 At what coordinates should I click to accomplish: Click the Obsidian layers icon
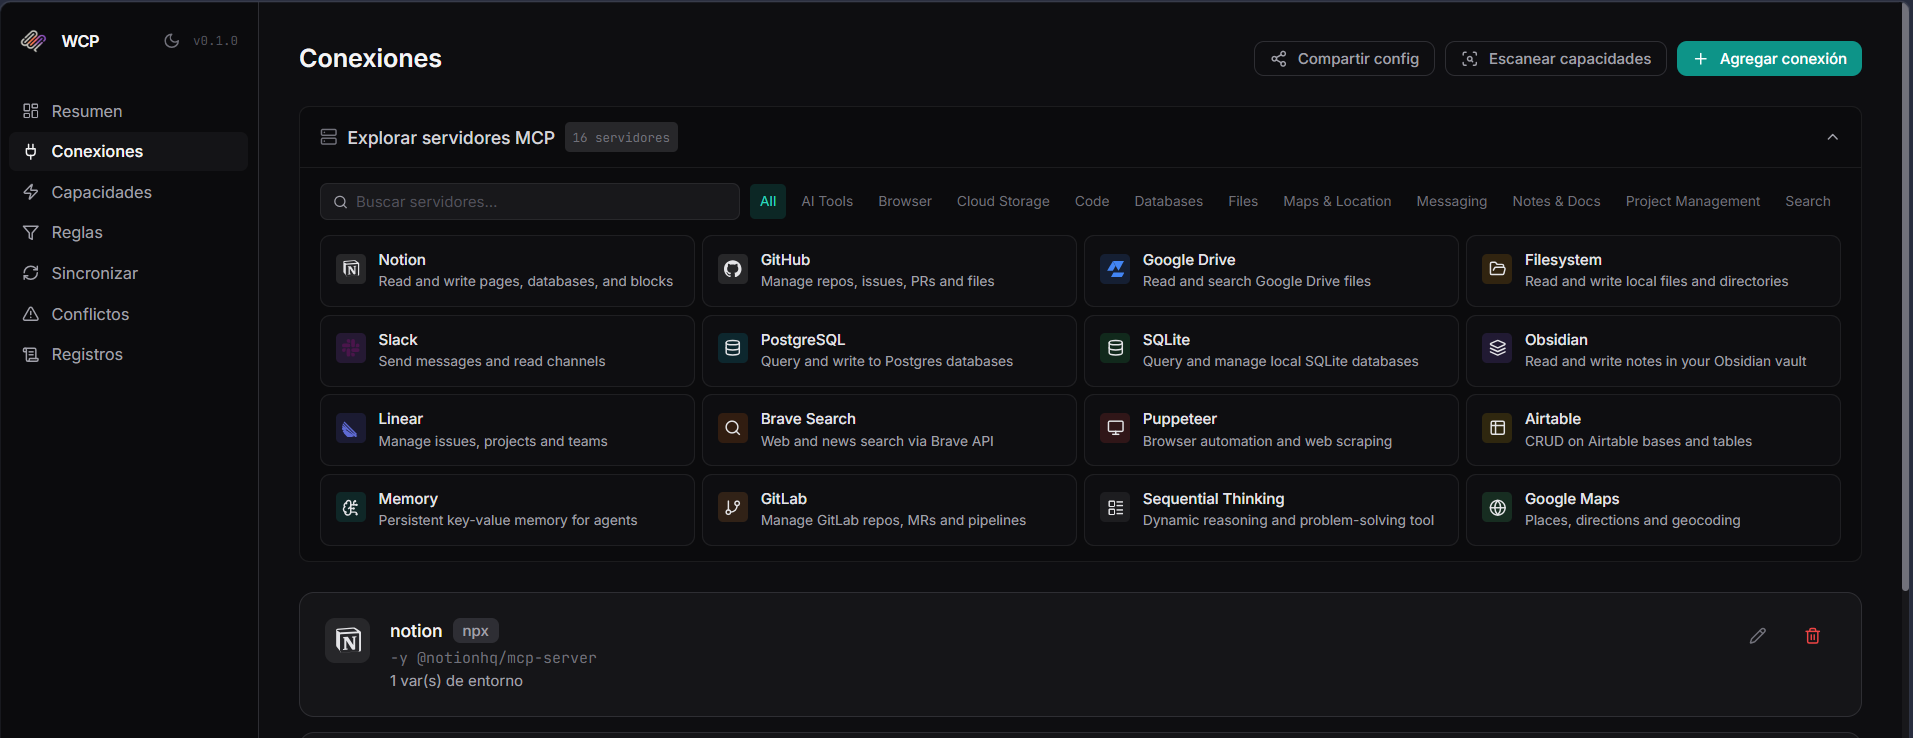[1497, 348]
